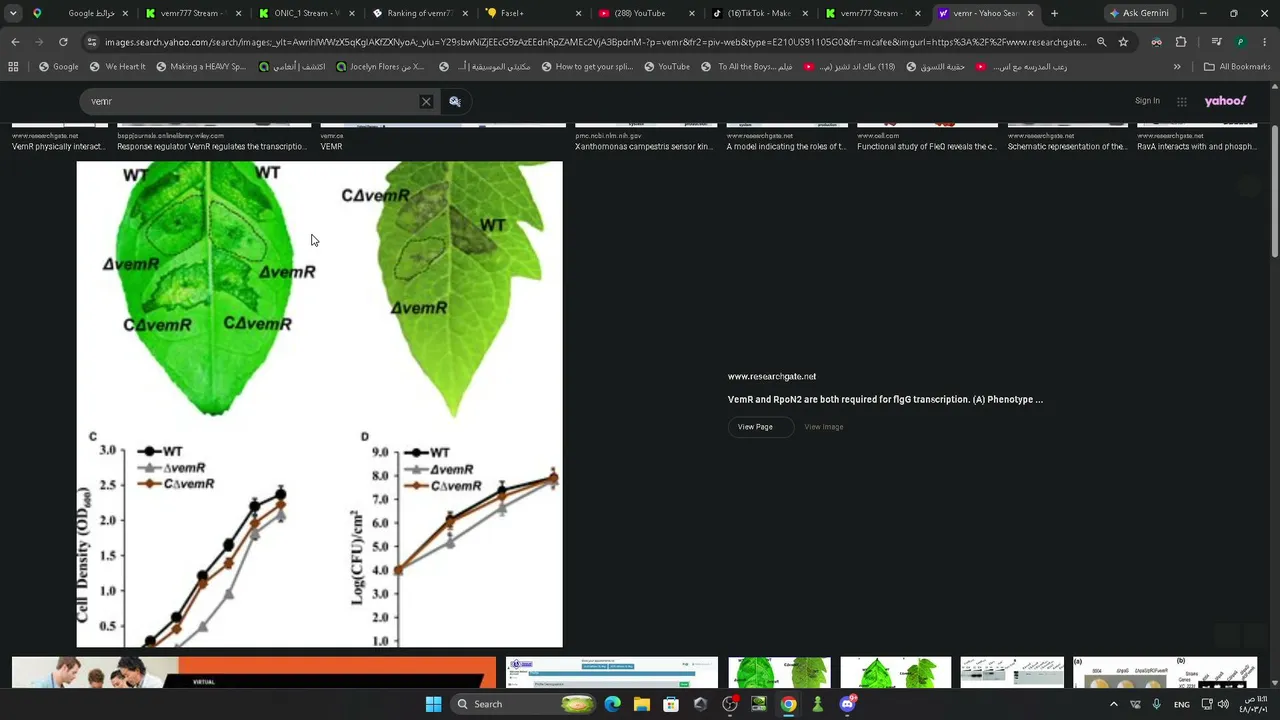Open the To All the Boys bookmark
The image size is (1280, 720).
748,67
